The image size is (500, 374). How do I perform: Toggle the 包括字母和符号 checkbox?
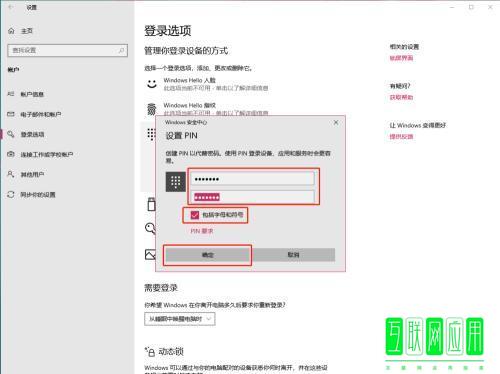pos(195,215)
